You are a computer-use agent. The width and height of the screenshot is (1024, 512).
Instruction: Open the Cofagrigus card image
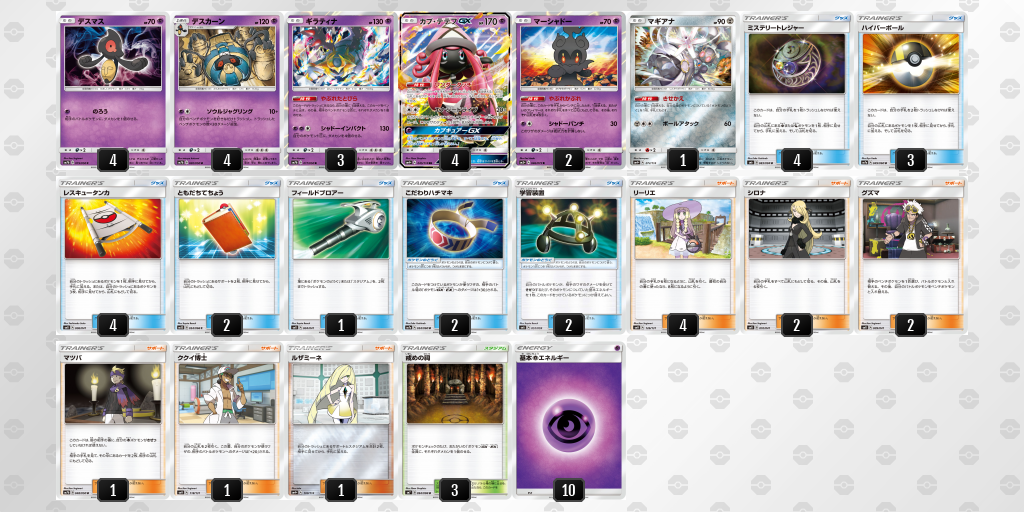226,90
